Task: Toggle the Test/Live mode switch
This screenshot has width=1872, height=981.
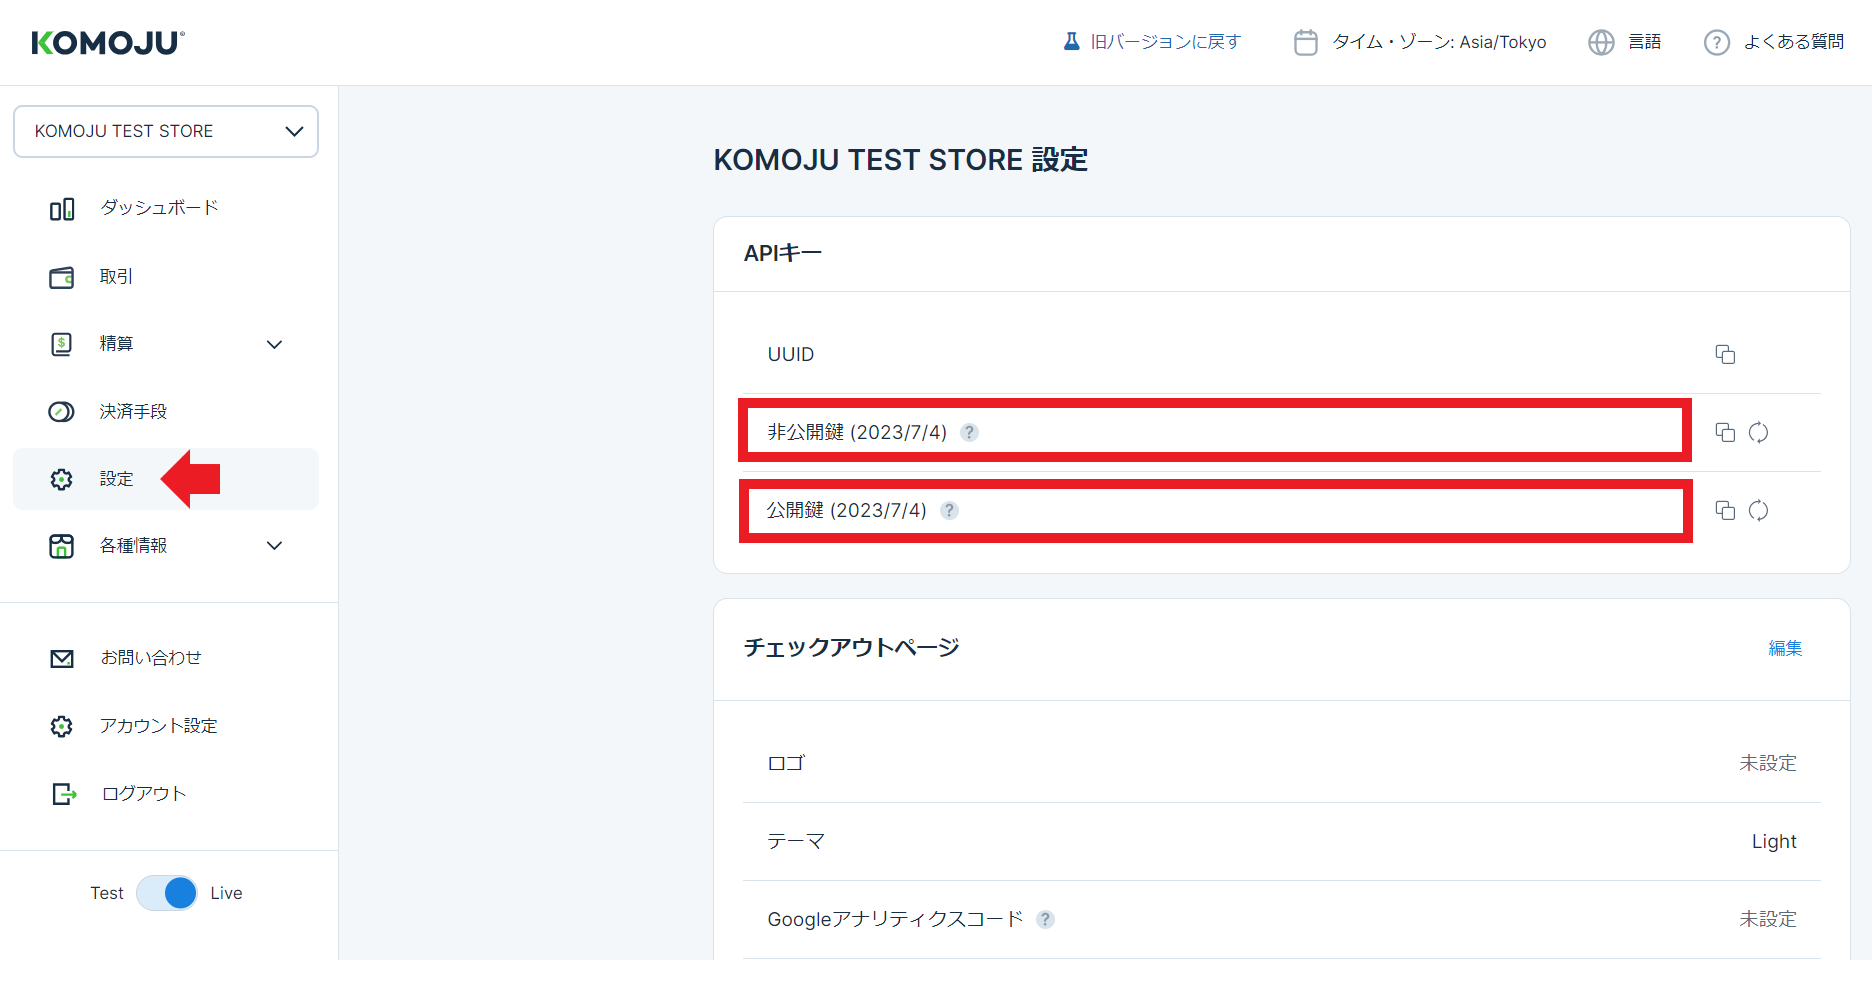Action: [x=167, y=893]
